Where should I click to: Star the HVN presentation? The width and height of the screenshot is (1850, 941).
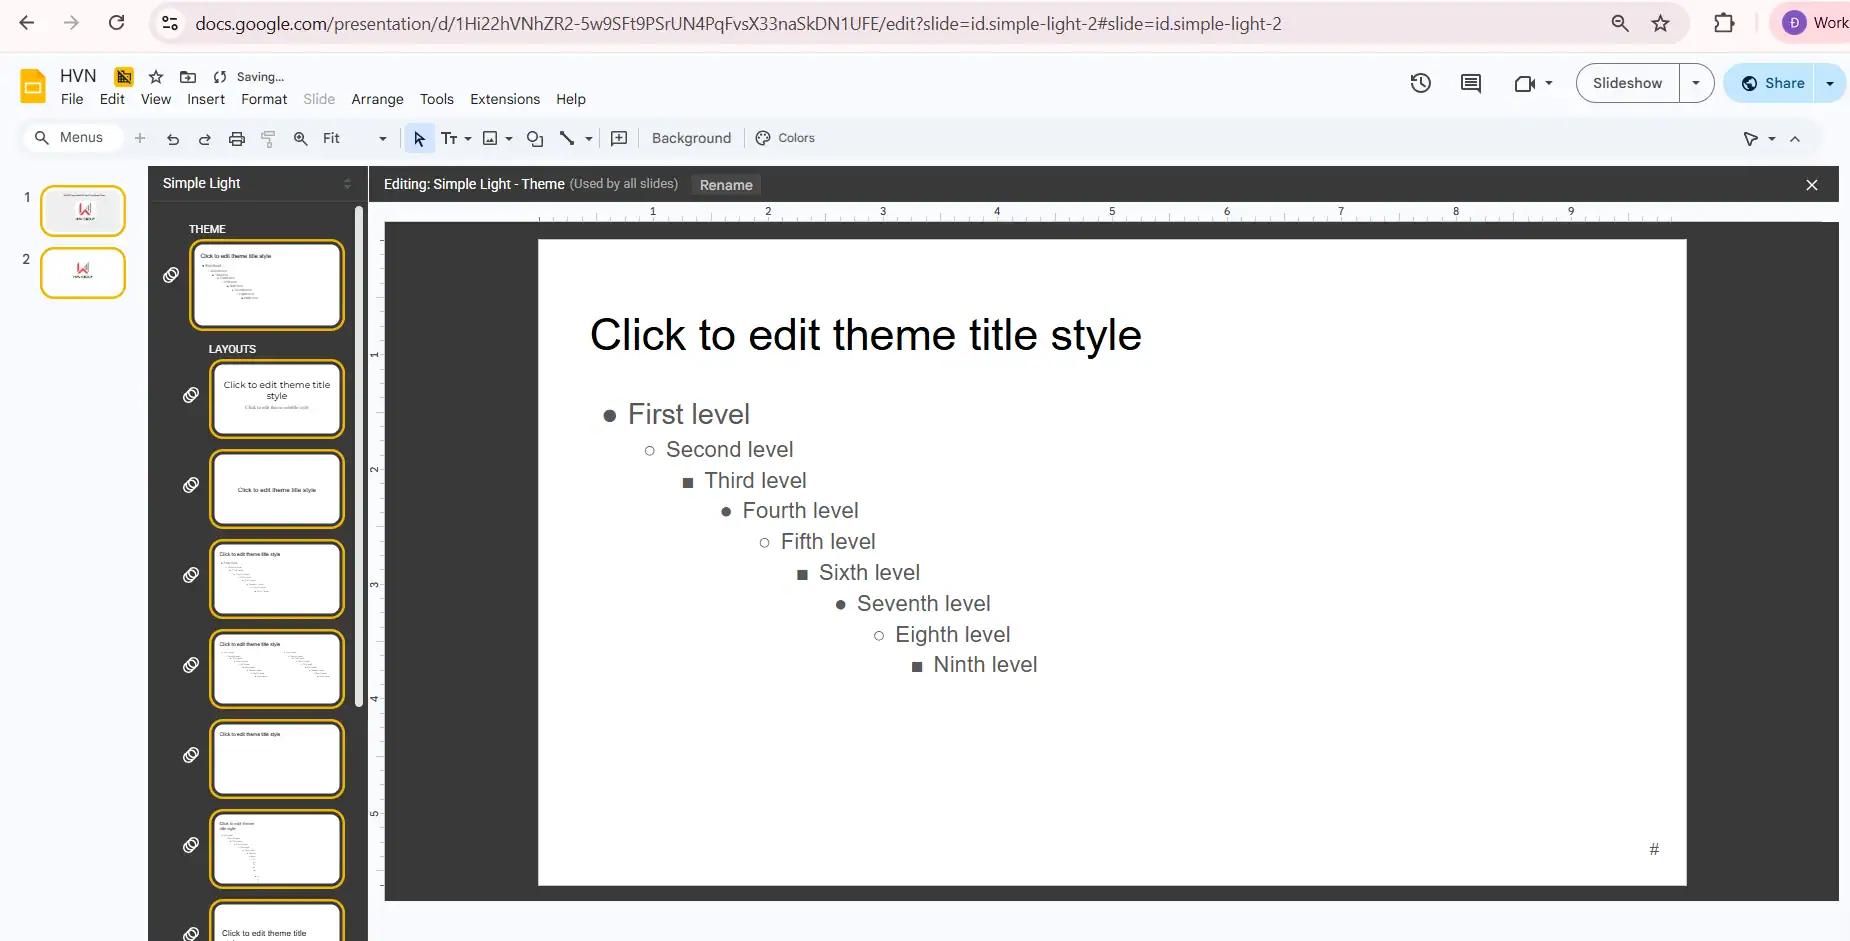pyautogui.click(x=156, y=77)
